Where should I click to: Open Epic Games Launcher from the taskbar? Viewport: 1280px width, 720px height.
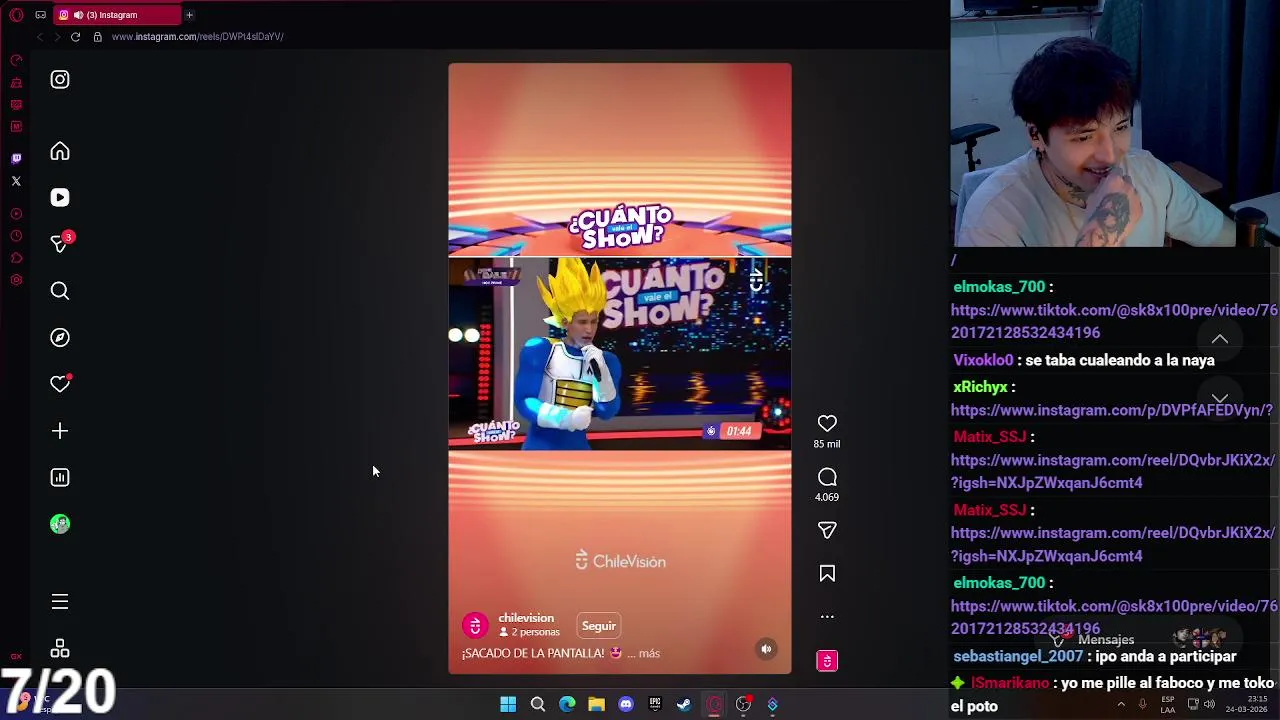655,705
